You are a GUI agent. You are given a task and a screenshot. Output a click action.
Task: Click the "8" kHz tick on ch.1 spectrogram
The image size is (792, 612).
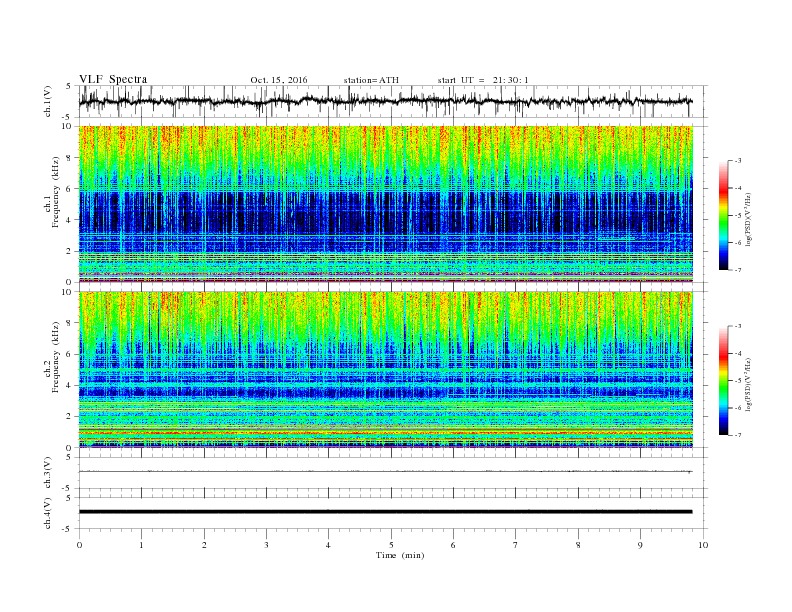click(70, 158)
